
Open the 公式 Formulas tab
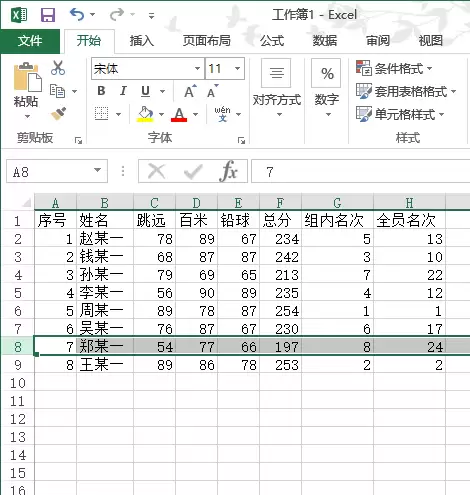coord(272,41)
